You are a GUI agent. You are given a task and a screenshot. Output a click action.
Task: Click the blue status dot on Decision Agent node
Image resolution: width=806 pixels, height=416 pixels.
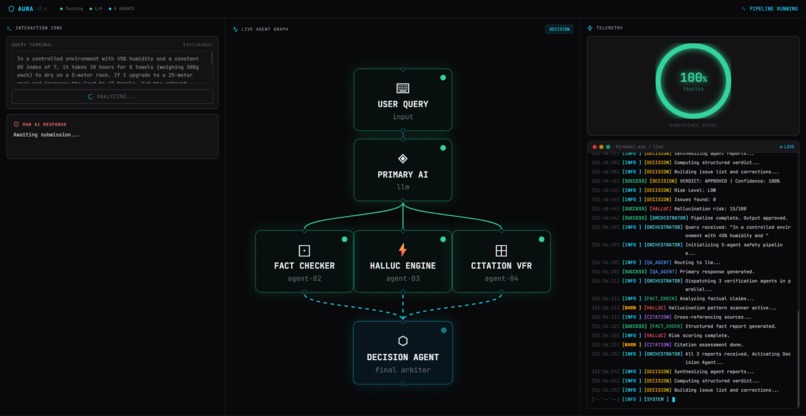(444, 330)
